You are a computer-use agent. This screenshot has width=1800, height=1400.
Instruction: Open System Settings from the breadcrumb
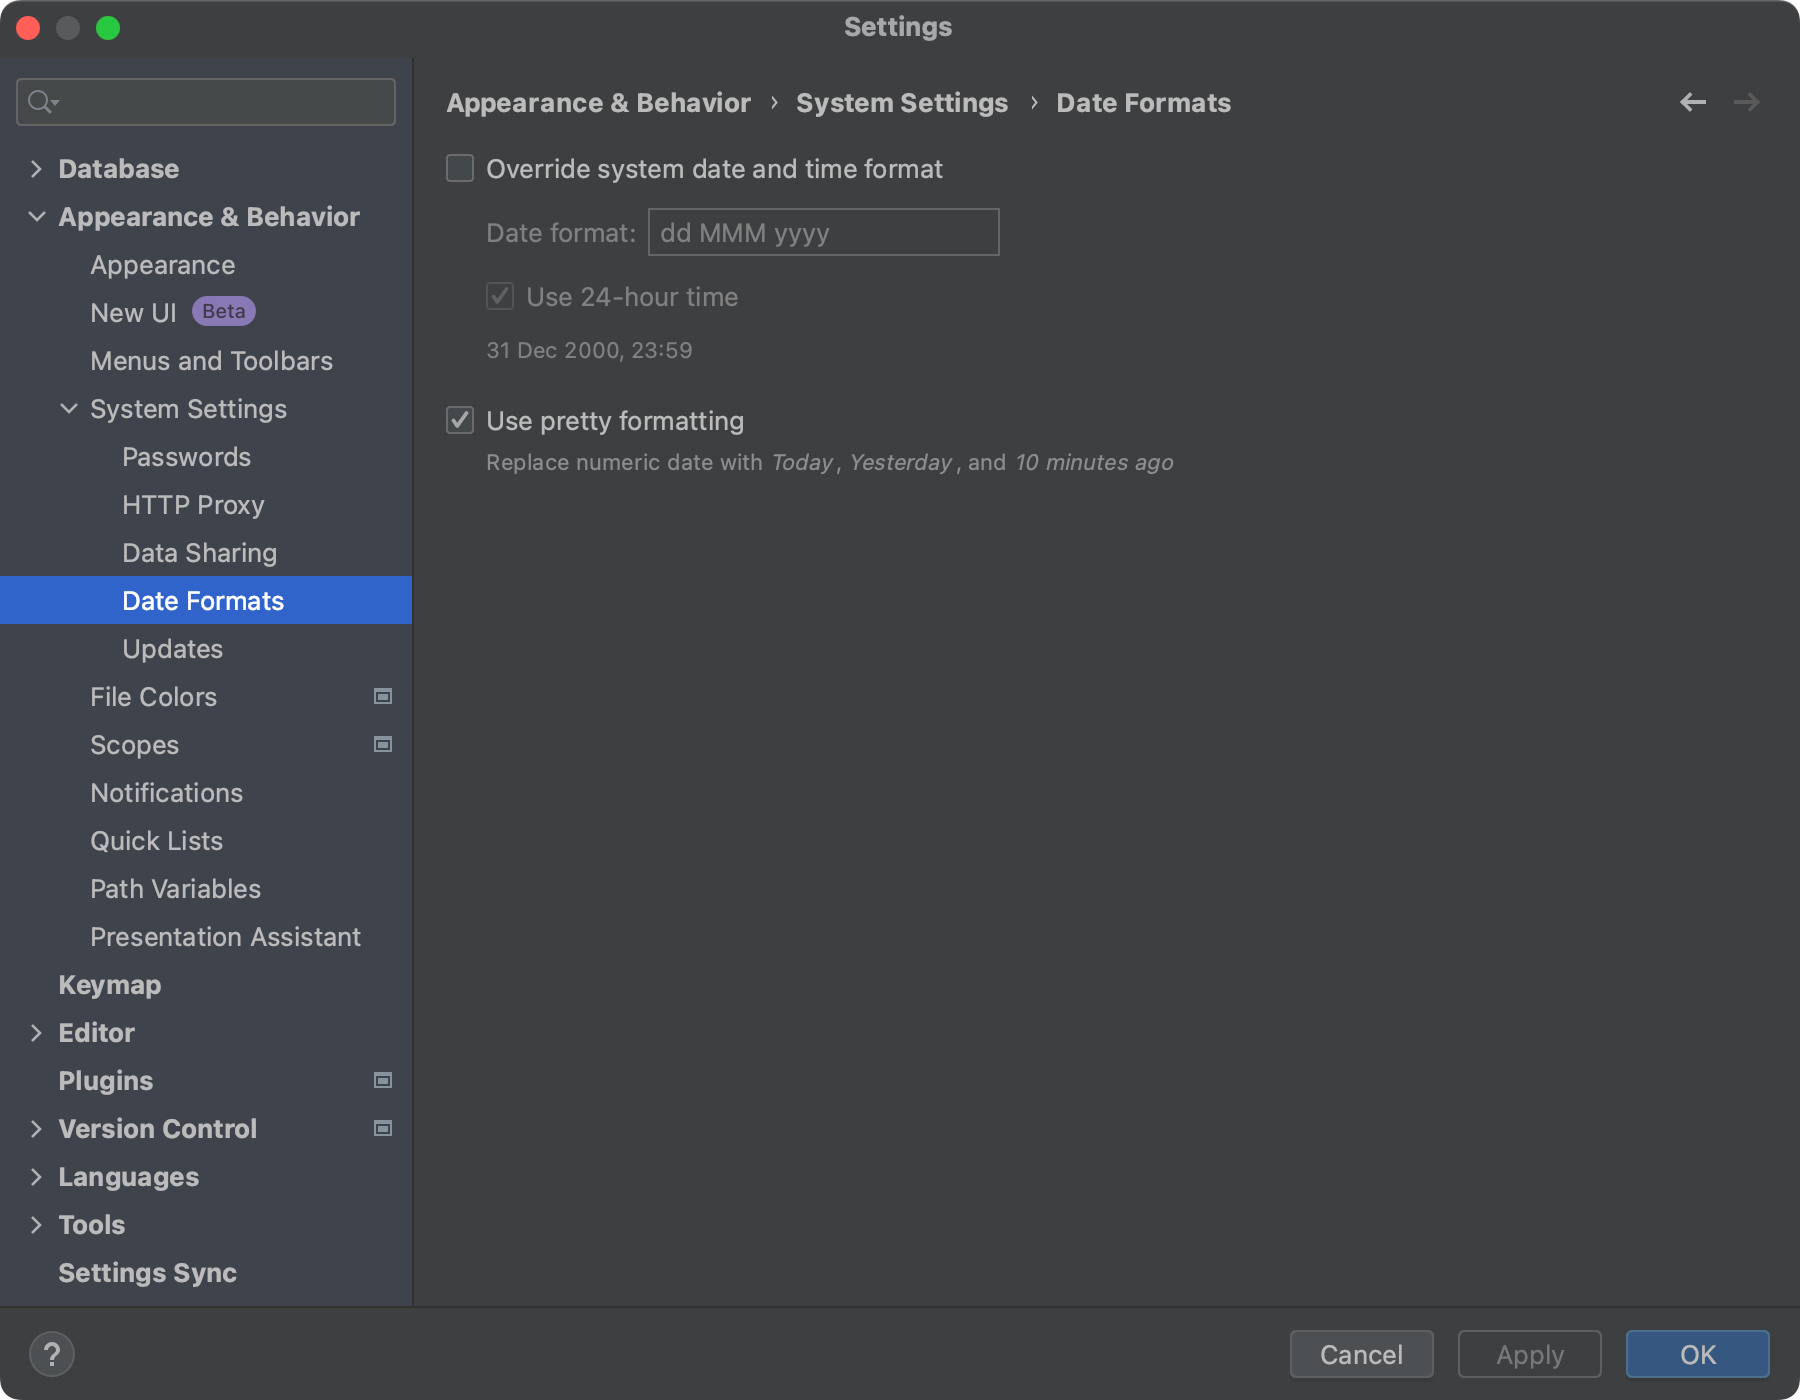point(901,102)
